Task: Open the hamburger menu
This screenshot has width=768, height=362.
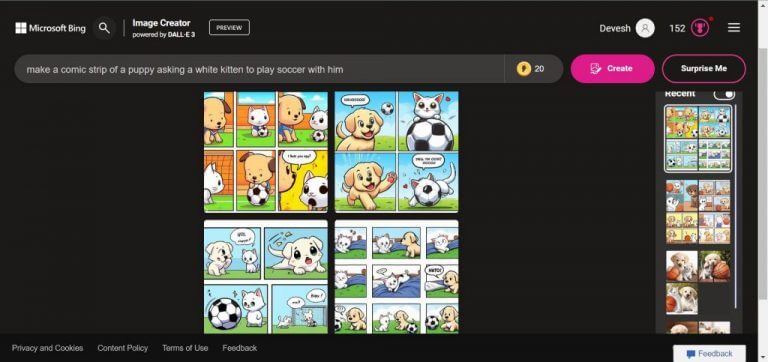Action: click(x=734, y=28)
